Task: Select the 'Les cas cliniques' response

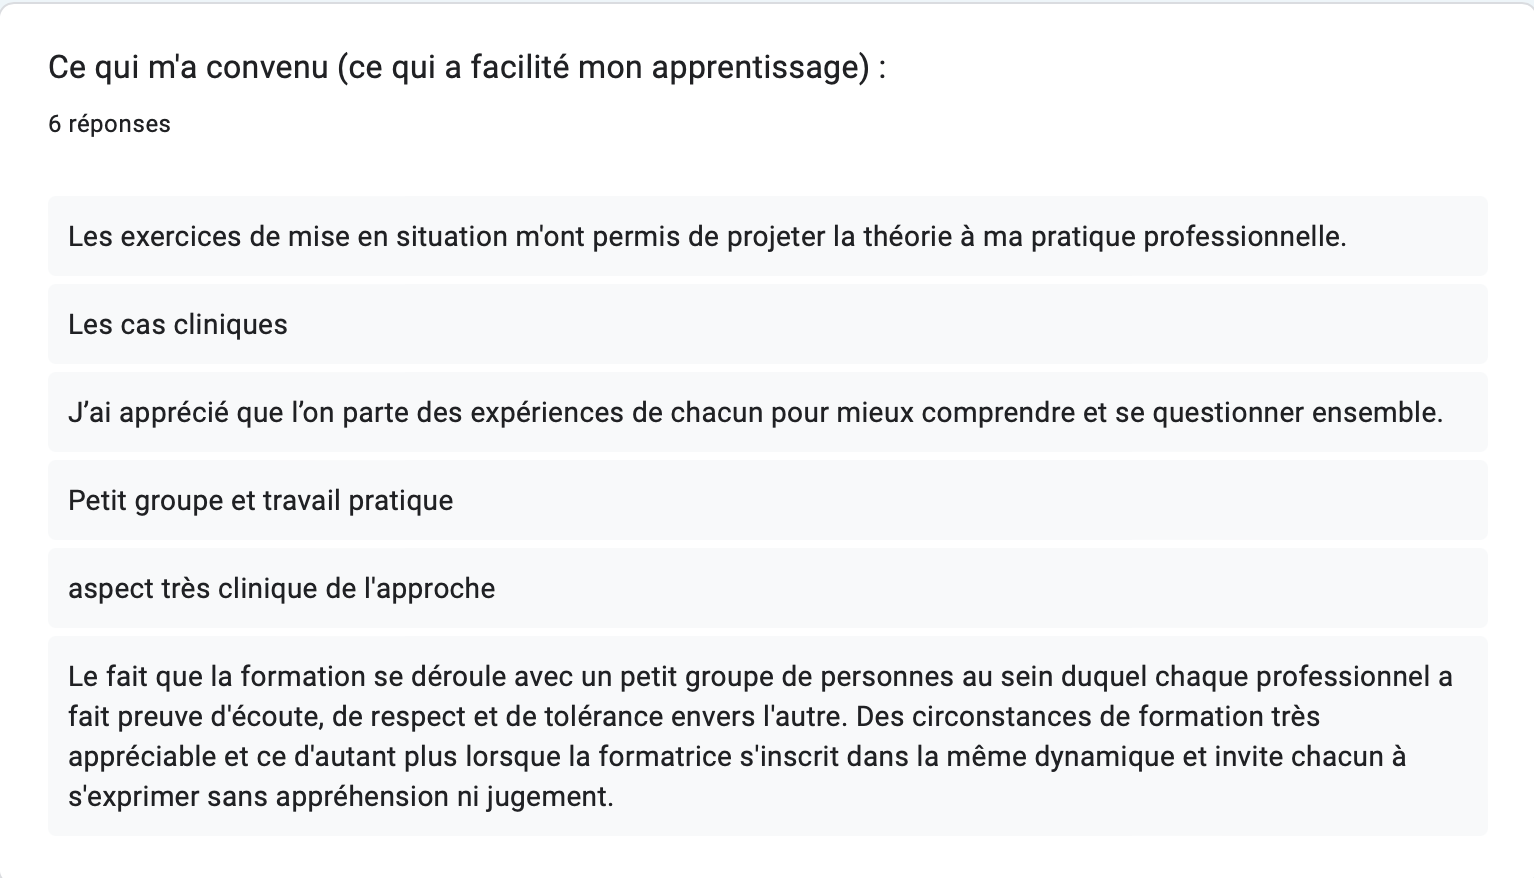Action: click(767, 324)
